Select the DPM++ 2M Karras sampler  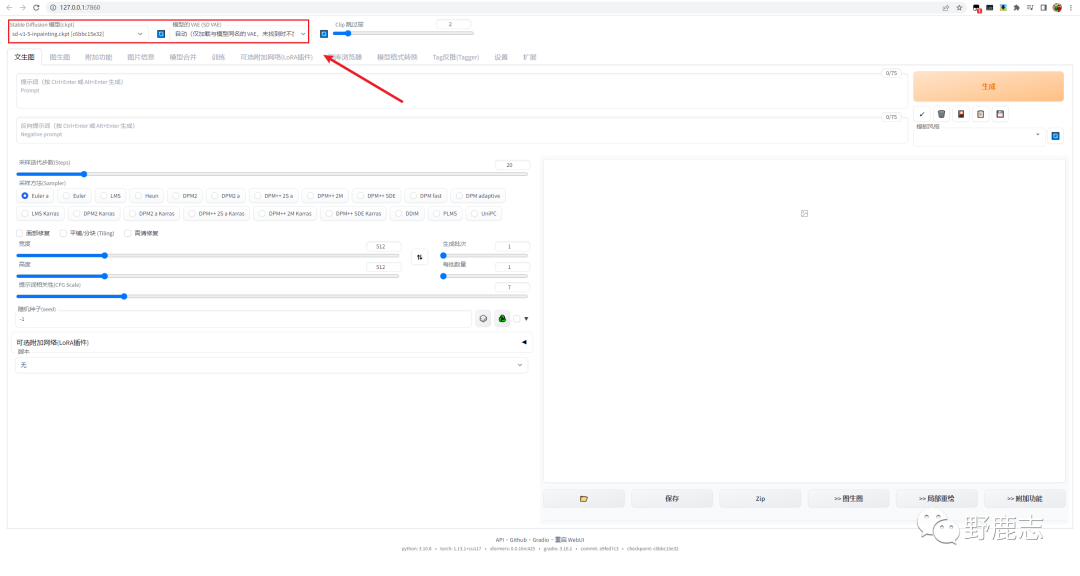tap(284, 214)
